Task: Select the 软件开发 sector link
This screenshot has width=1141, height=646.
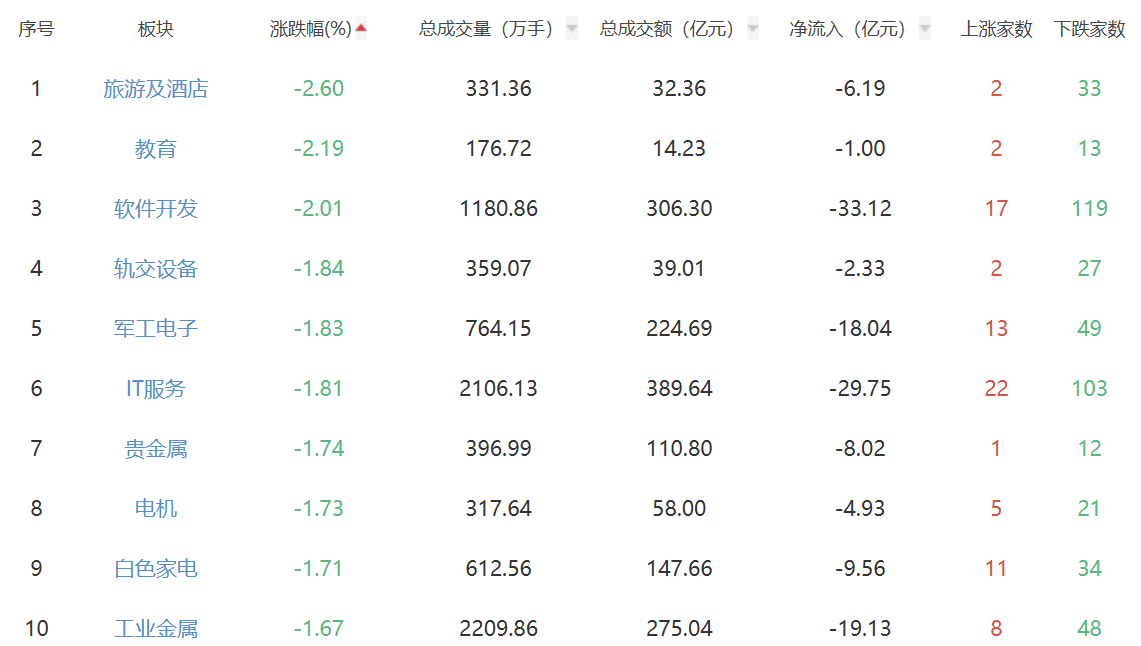Action: (x=155, y=209)
